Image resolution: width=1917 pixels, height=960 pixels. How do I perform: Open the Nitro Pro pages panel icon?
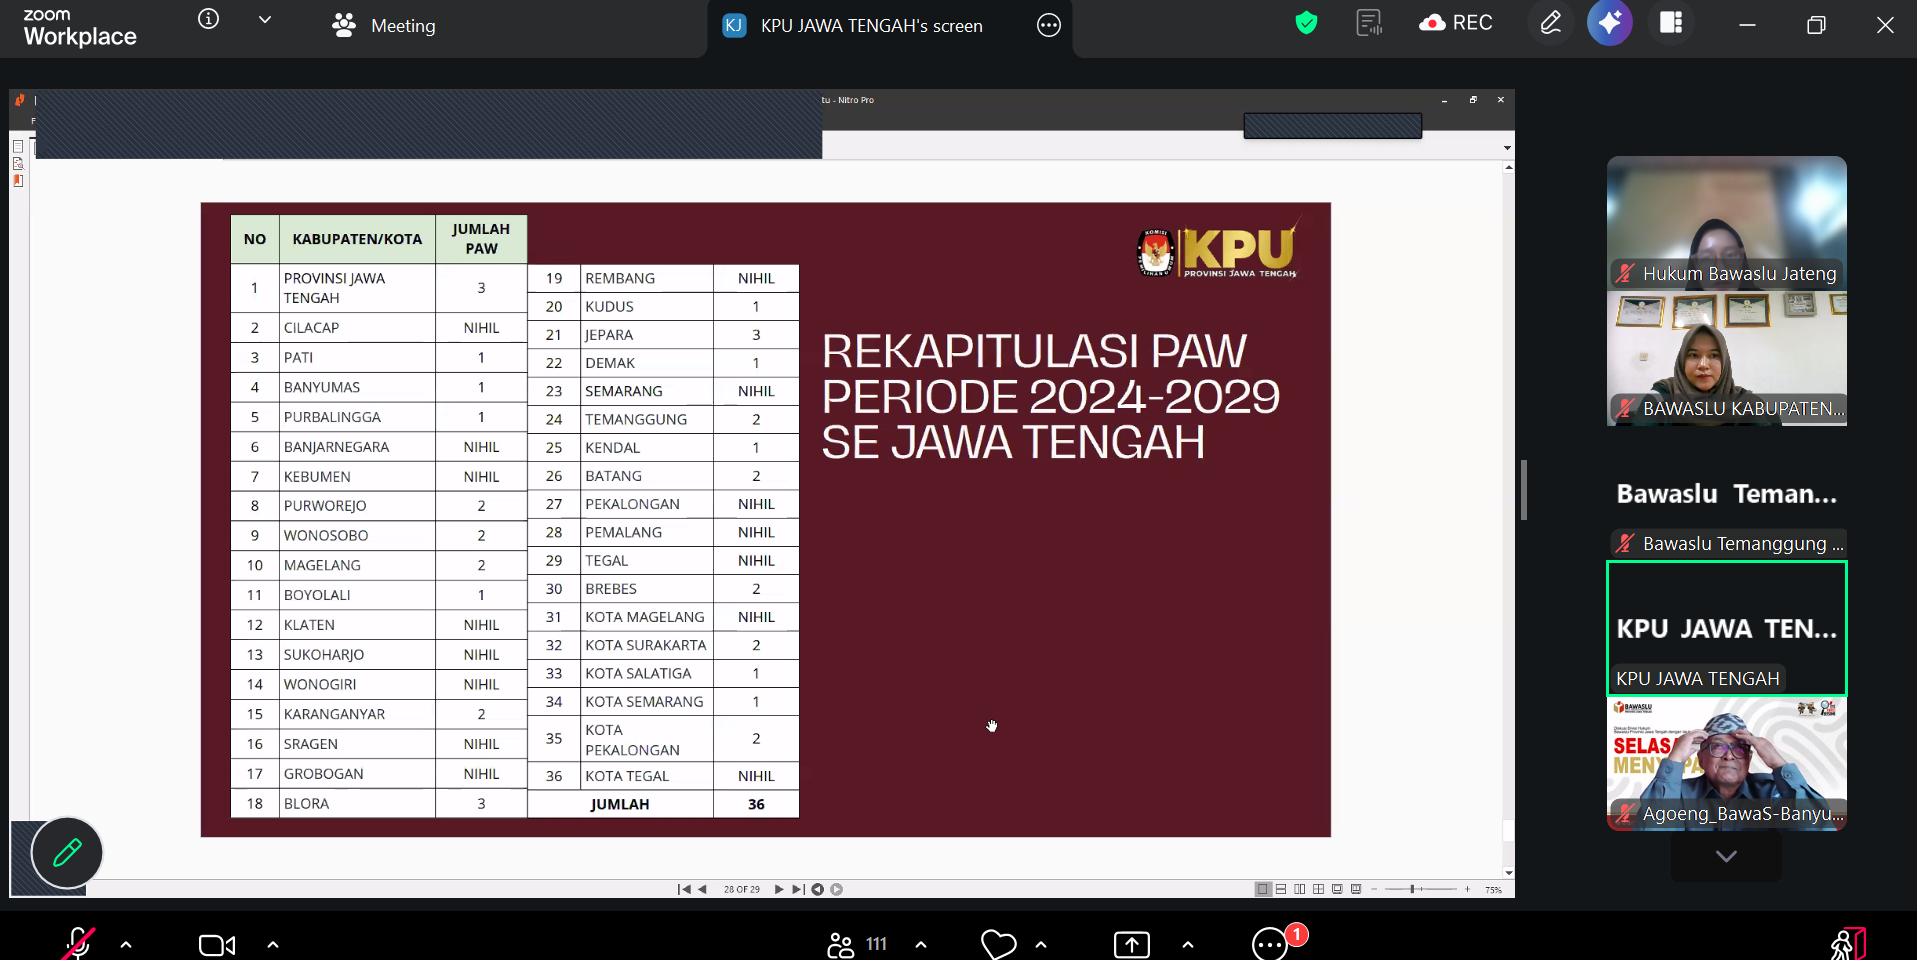(18, 146)
